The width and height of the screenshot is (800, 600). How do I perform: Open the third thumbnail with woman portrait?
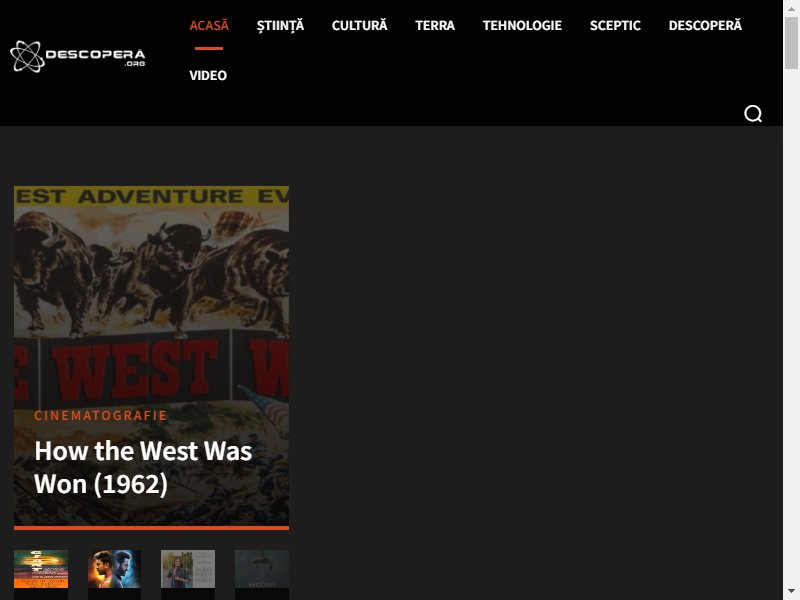188,569
